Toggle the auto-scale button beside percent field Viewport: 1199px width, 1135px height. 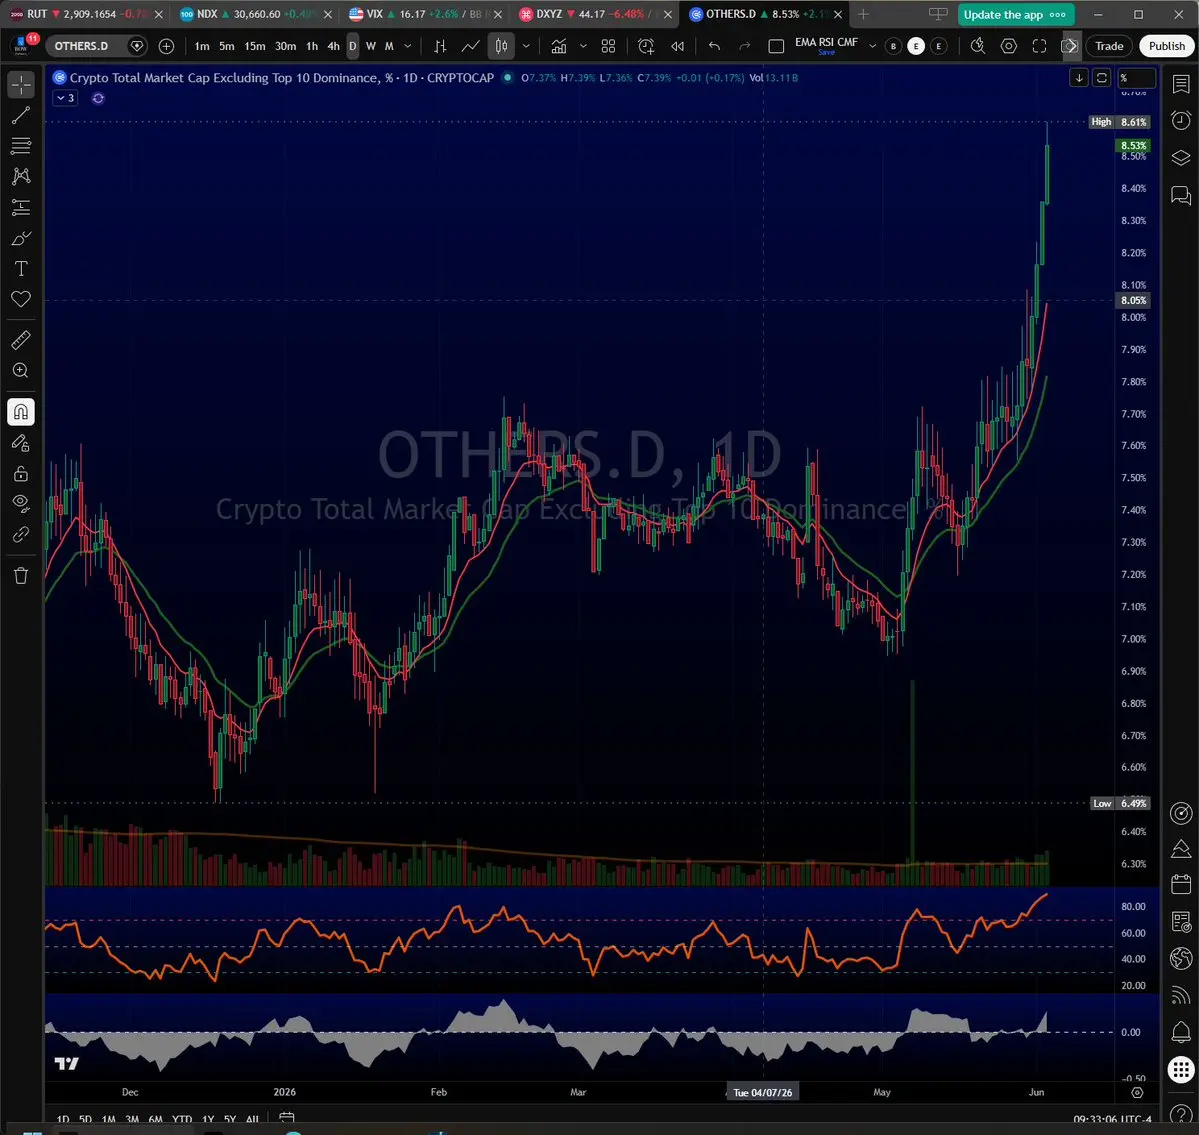(1101, 77)
